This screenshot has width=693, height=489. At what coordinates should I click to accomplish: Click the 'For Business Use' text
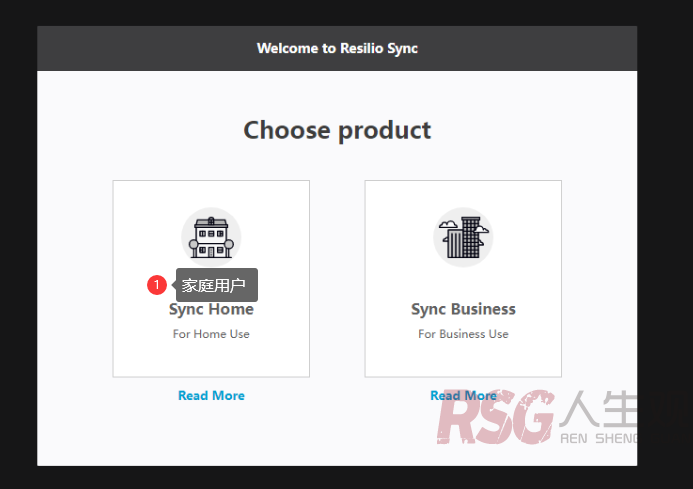(463, 334)
